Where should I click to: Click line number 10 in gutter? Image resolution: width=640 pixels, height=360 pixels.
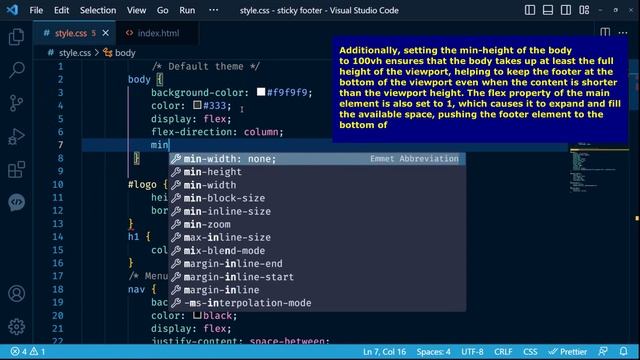(x=58, y=184)
